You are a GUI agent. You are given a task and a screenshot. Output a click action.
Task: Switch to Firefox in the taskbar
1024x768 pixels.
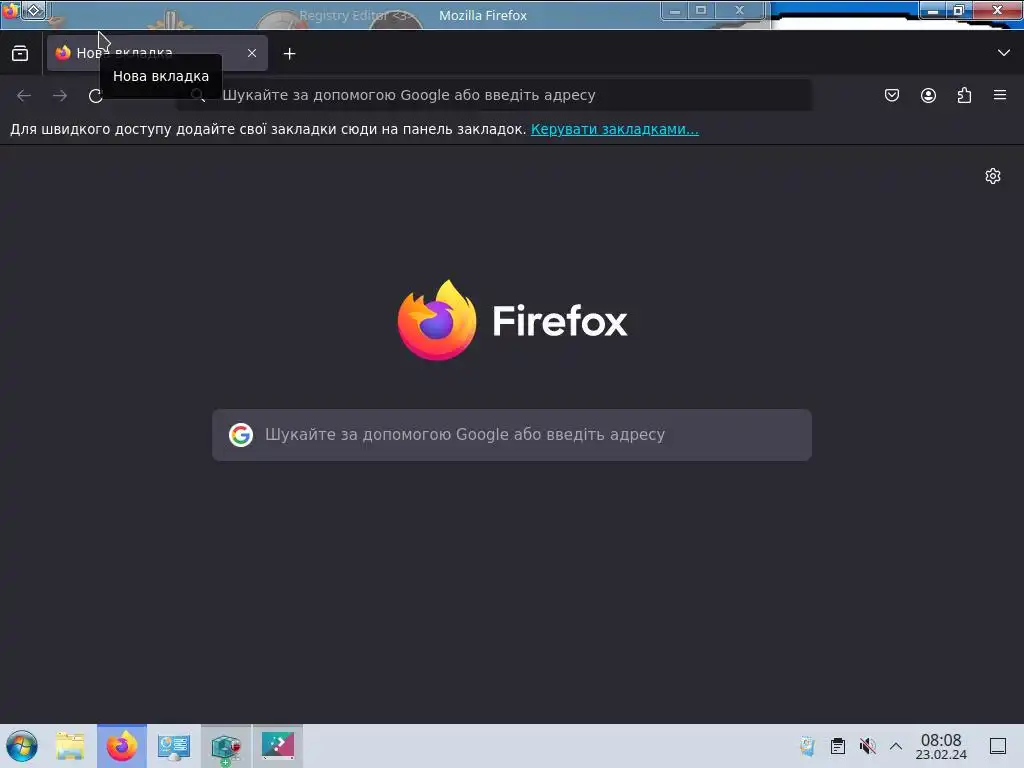point(122,746)
